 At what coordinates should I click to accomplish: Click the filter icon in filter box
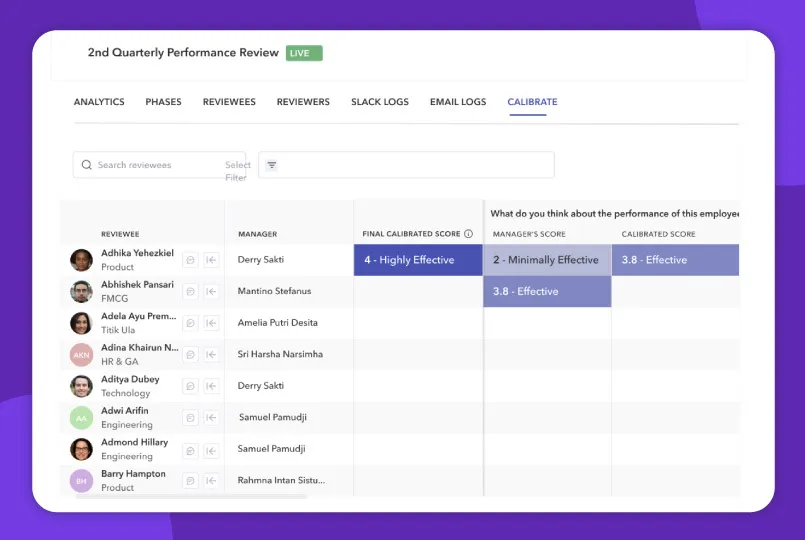coord(272,165)
